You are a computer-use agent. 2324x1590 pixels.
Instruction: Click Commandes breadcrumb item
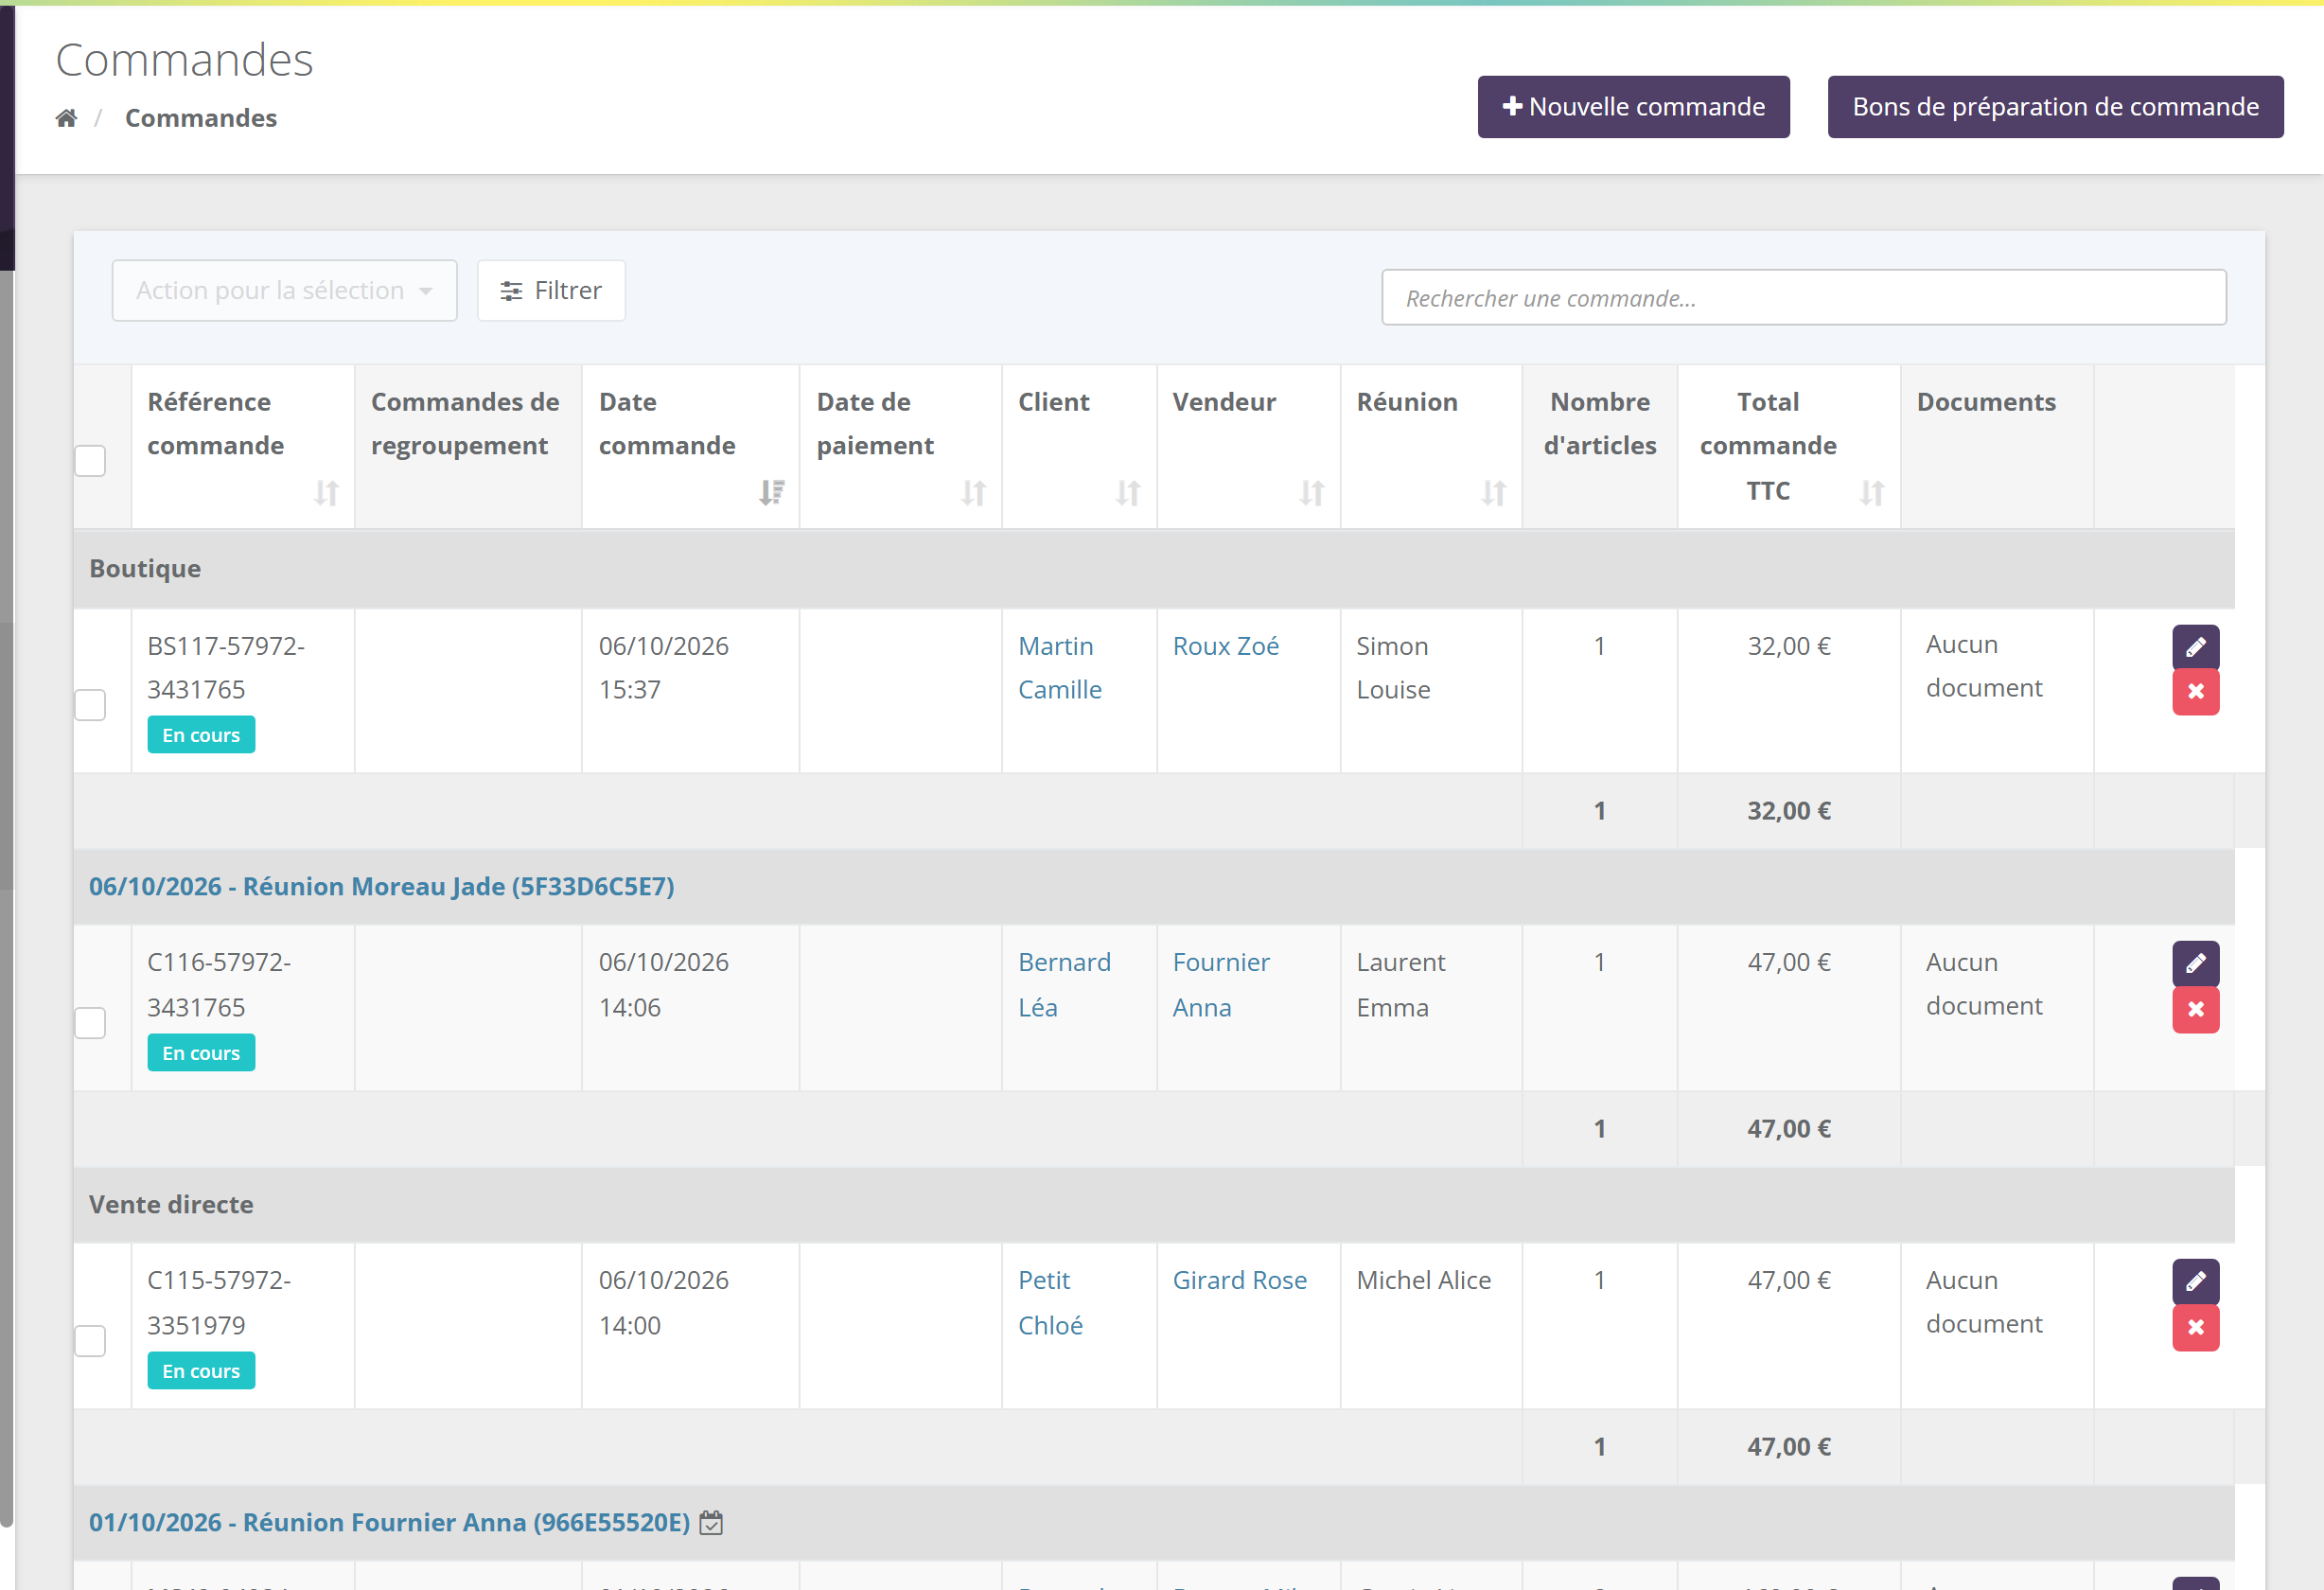click(200, 118)
